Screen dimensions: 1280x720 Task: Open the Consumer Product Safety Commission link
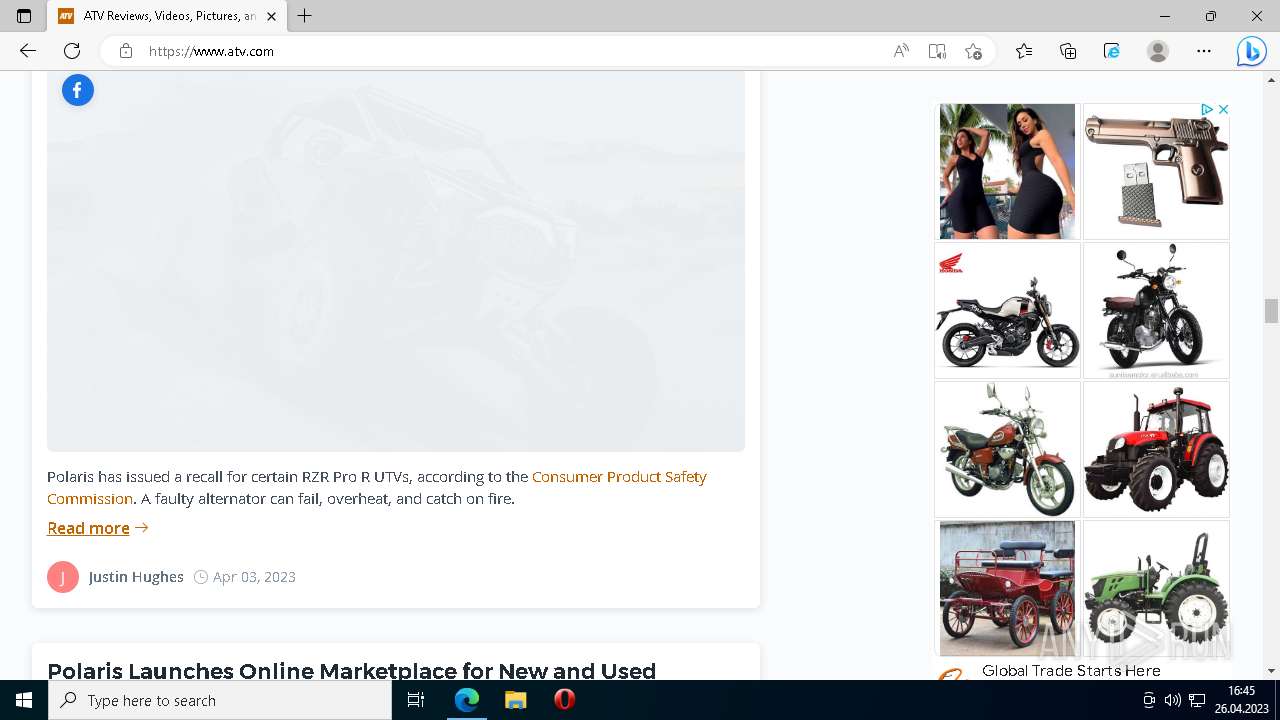click(x=377, y=487)
